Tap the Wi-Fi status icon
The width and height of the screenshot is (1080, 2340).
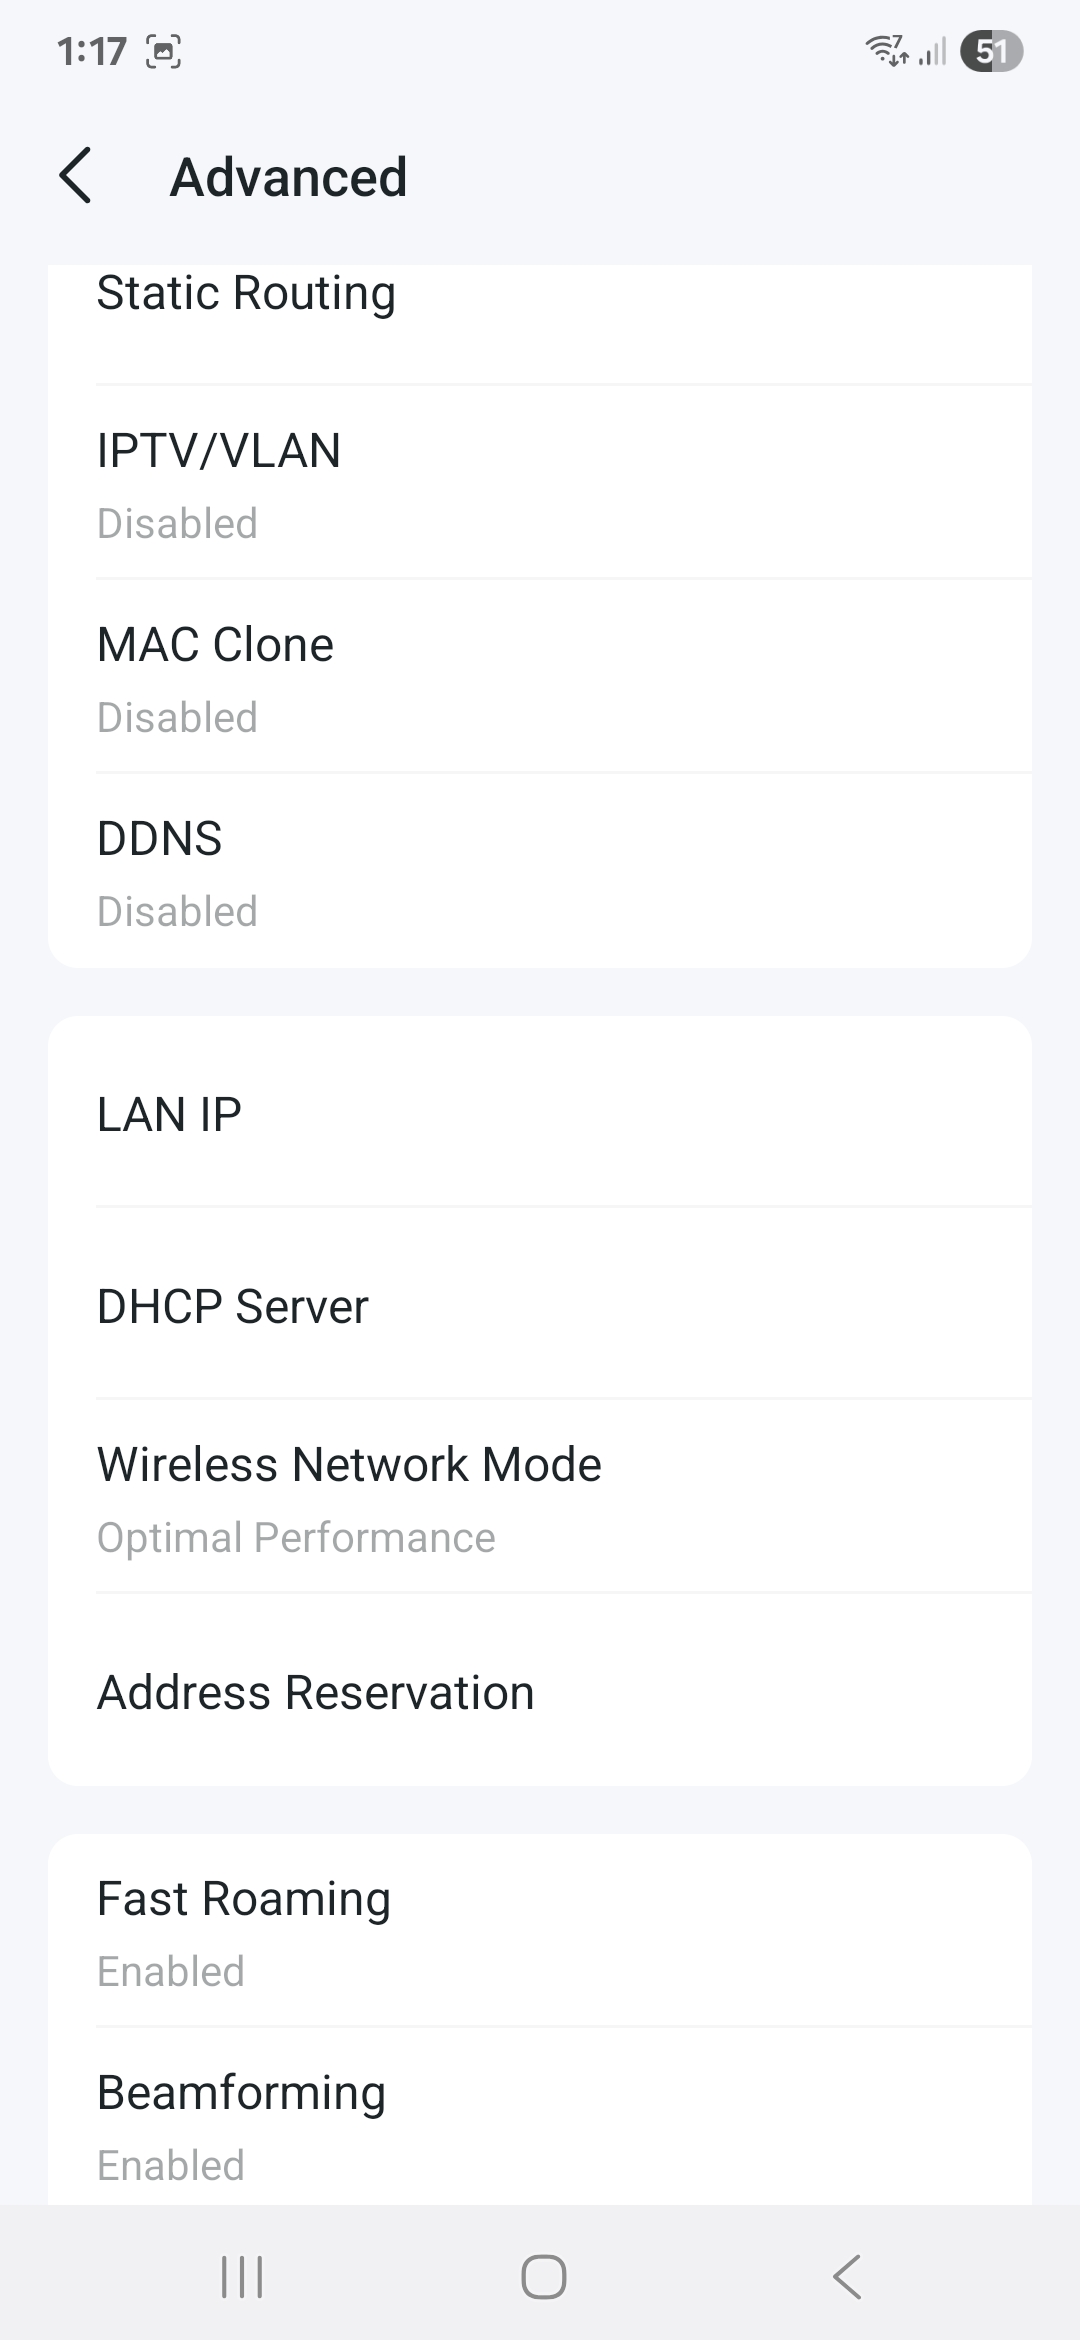[x=886, y=50]
